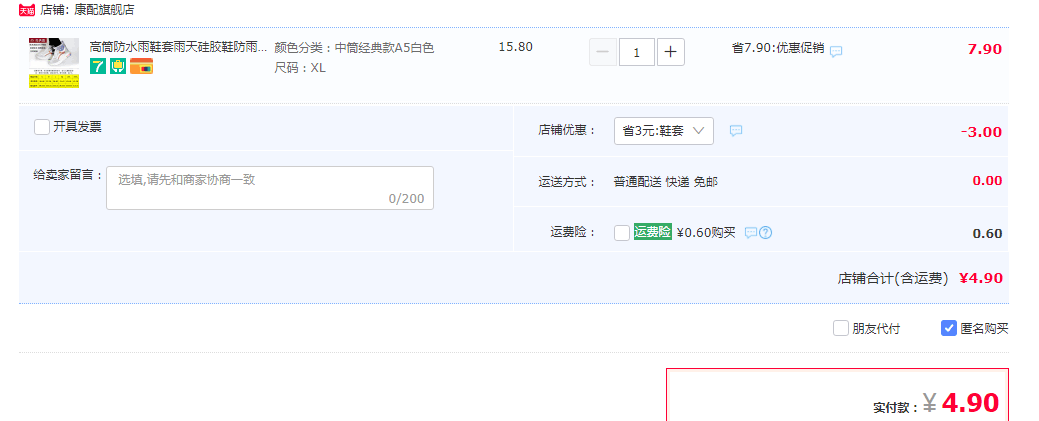Enable the 朋友代付 checkbox
The height and width of the screenshot is (421, 1039).
pyautogui.click(x=841, y=328)
